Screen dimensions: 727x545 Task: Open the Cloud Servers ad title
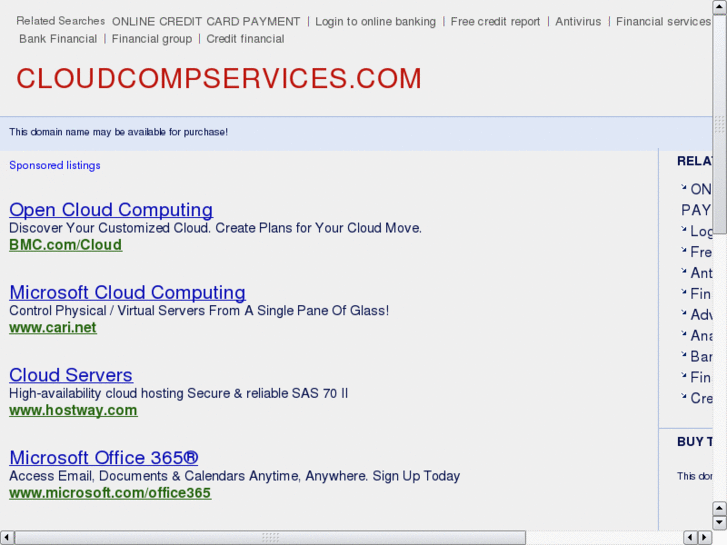71,375
